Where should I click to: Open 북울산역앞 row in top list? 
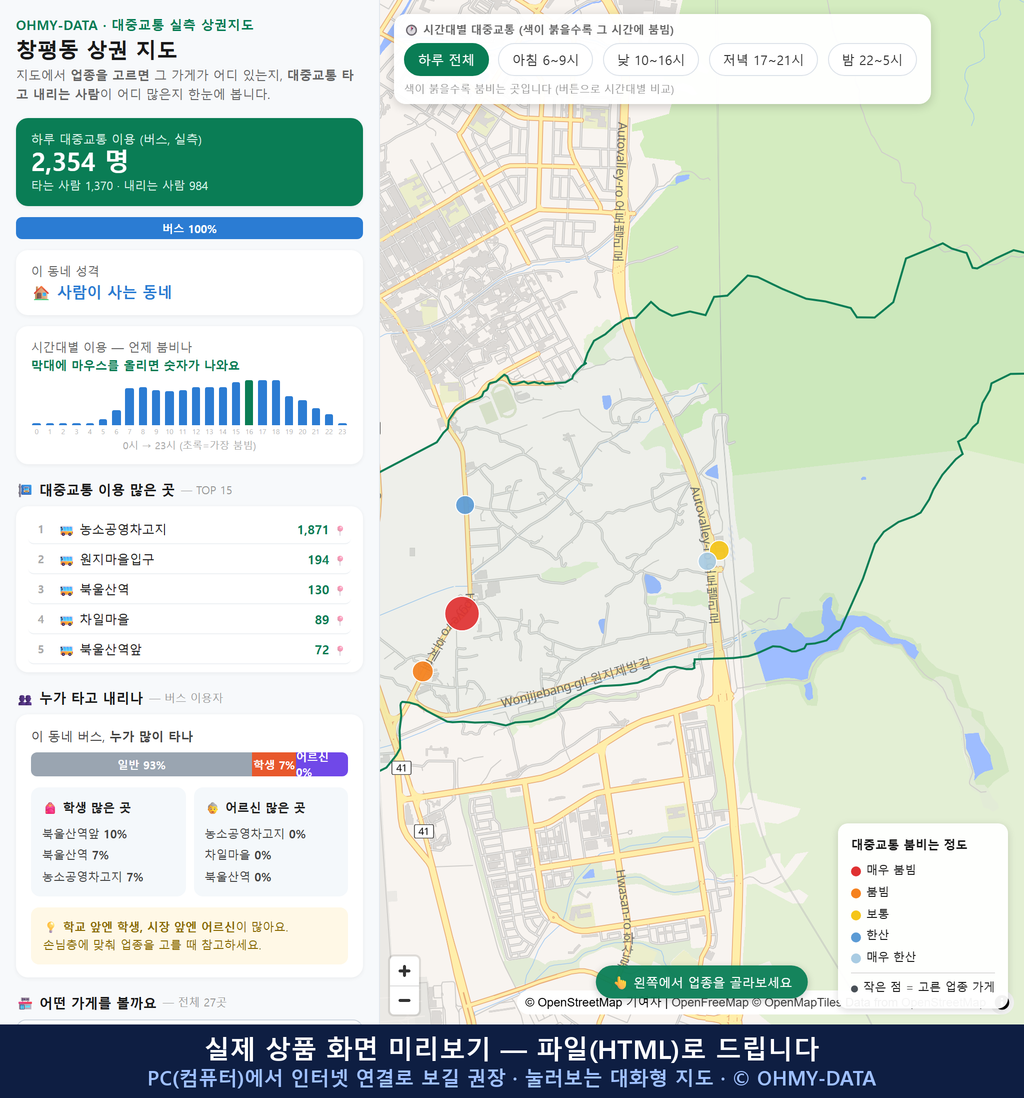pos(189,650)
